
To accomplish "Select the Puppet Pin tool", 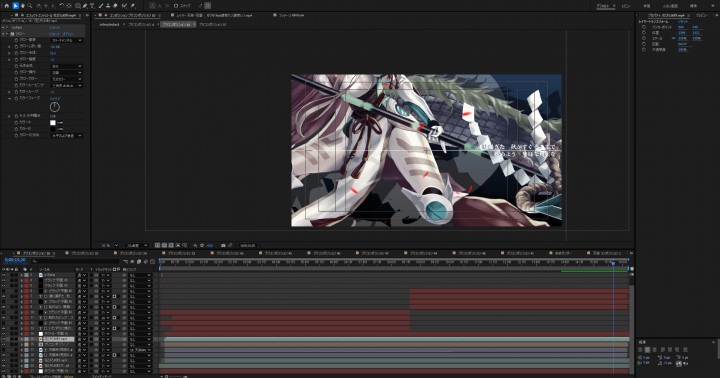I will point(132,6).
